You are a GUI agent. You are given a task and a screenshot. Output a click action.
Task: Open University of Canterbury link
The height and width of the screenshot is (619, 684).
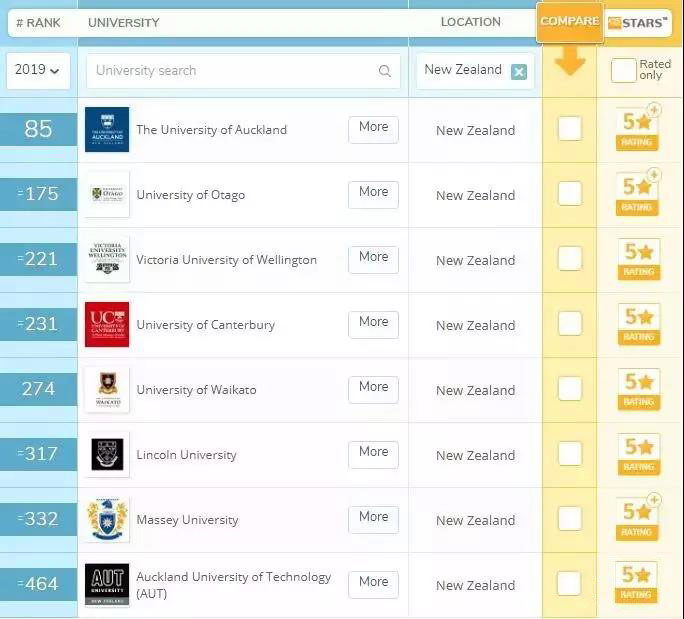click(x=205, y=325)
